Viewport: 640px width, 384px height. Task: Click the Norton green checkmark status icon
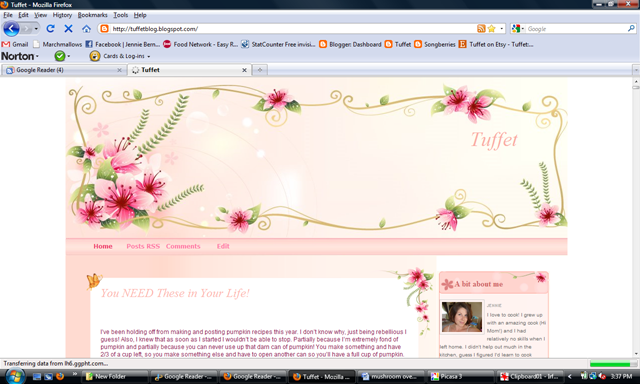point(60,56)
